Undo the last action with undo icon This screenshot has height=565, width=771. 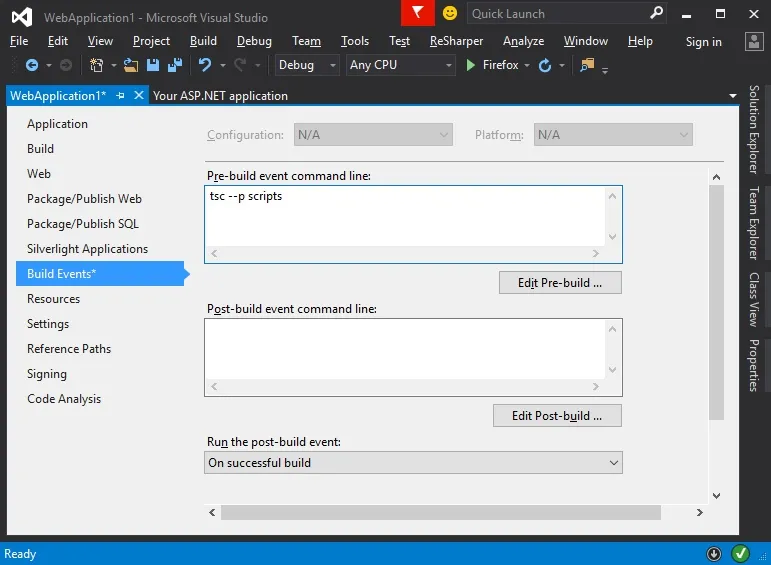click(205, 65)
